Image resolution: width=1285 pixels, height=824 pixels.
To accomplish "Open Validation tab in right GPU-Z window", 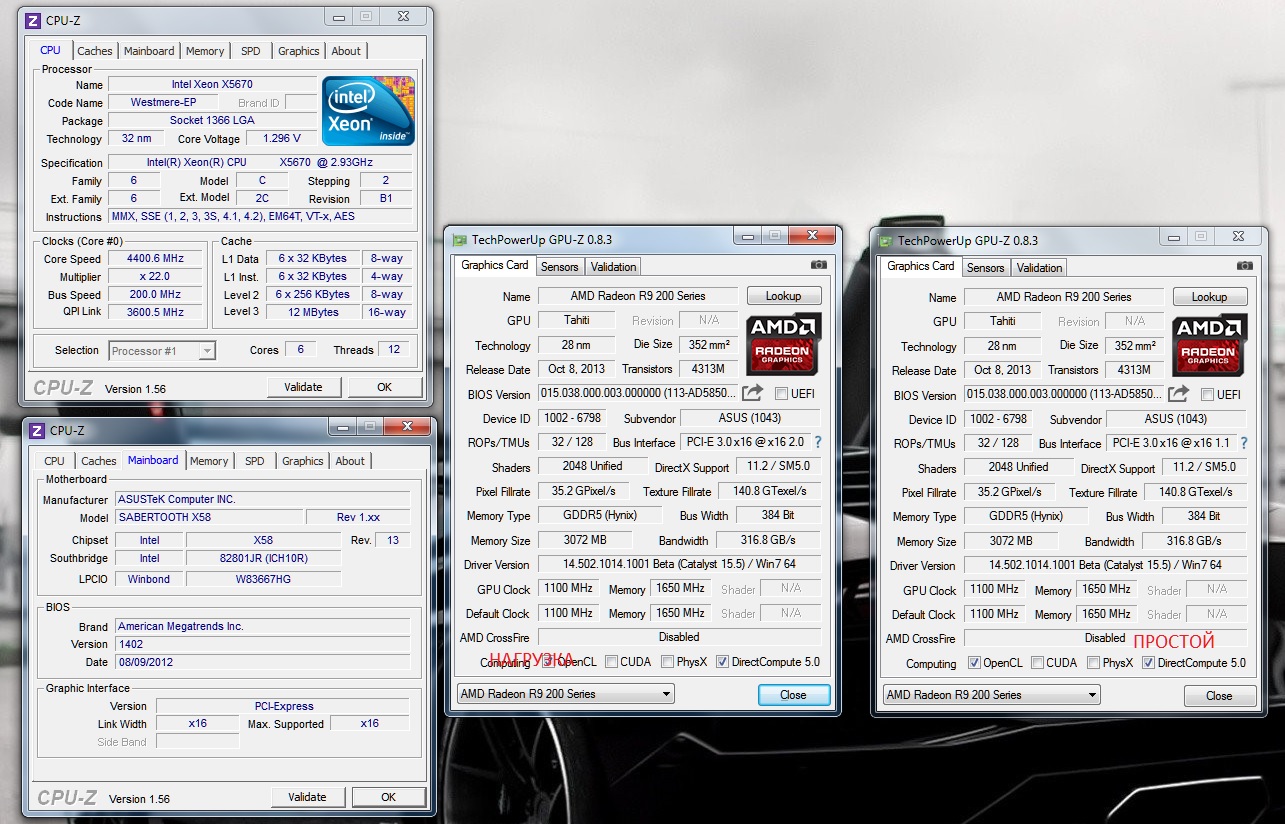I will click(1039, 268).
